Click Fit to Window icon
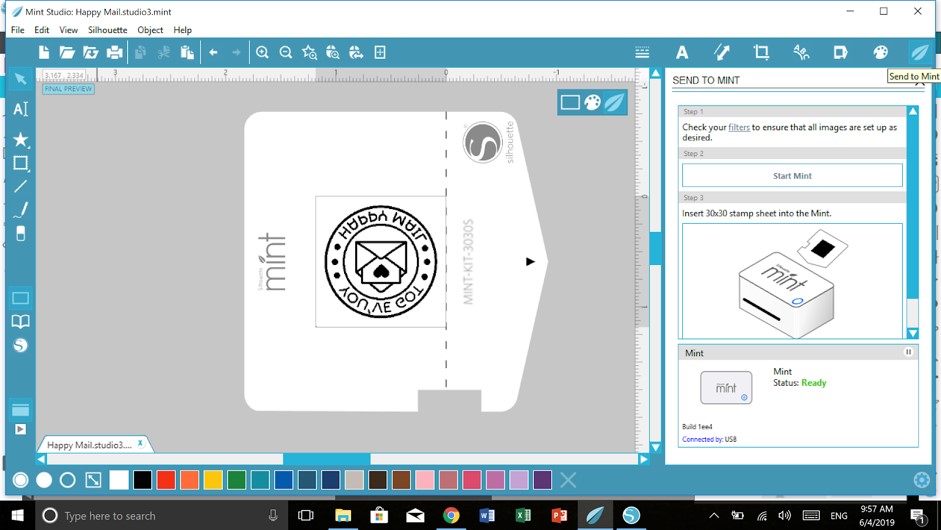941x530 pixels. pyautogui.click(x=380, y=52)
